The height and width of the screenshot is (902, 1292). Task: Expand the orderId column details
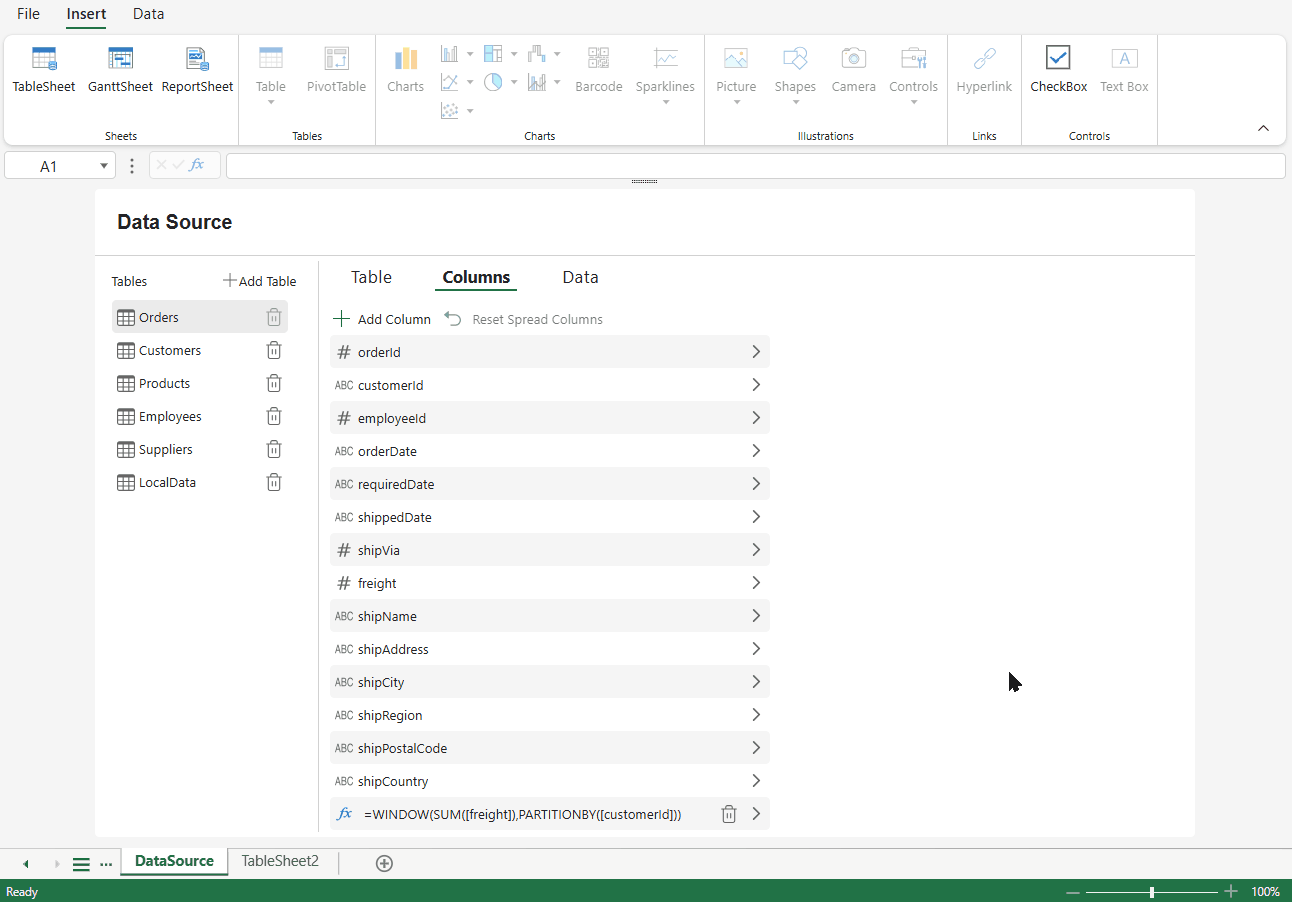(756, 352)
